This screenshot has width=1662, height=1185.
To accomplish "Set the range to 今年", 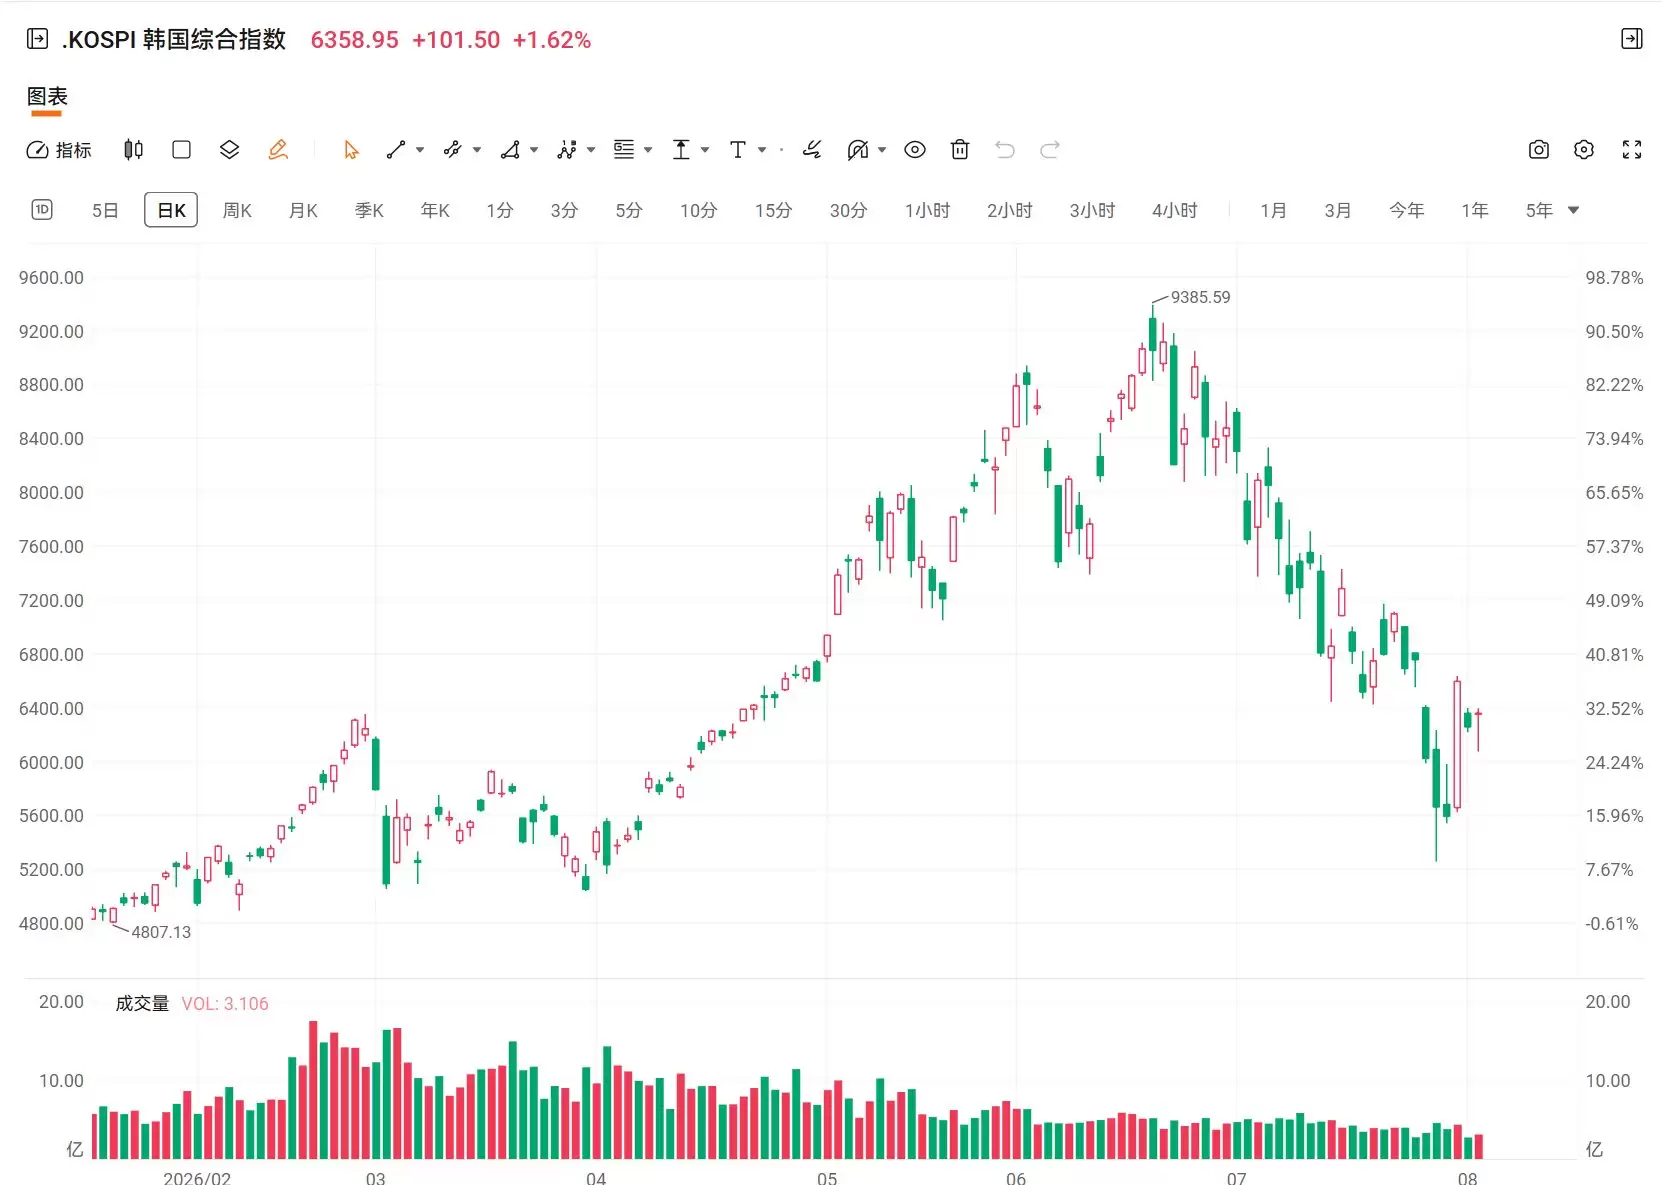I will pos(1406,210).
